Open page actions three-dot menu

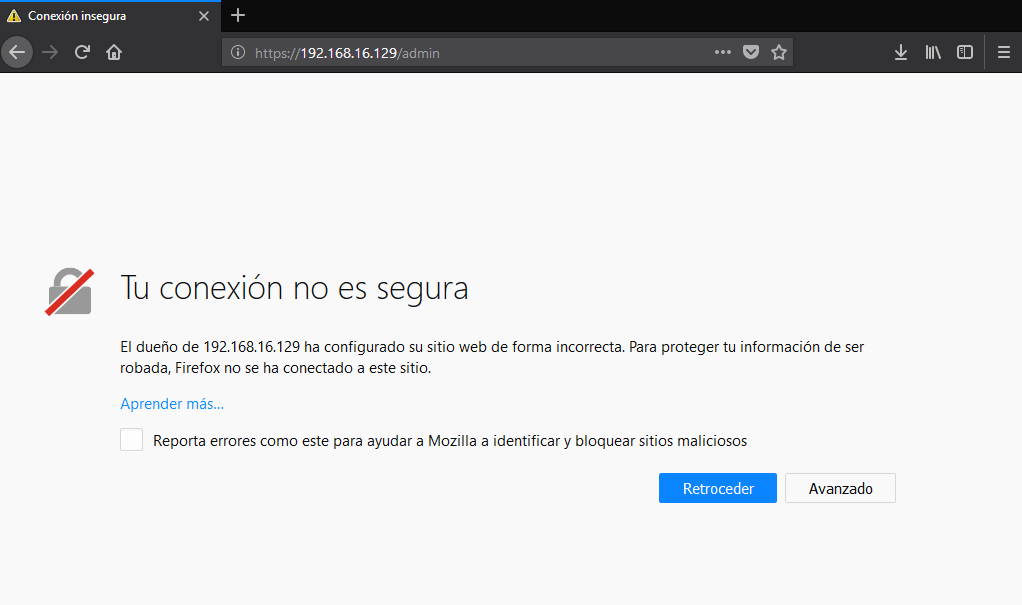point(723,53)
